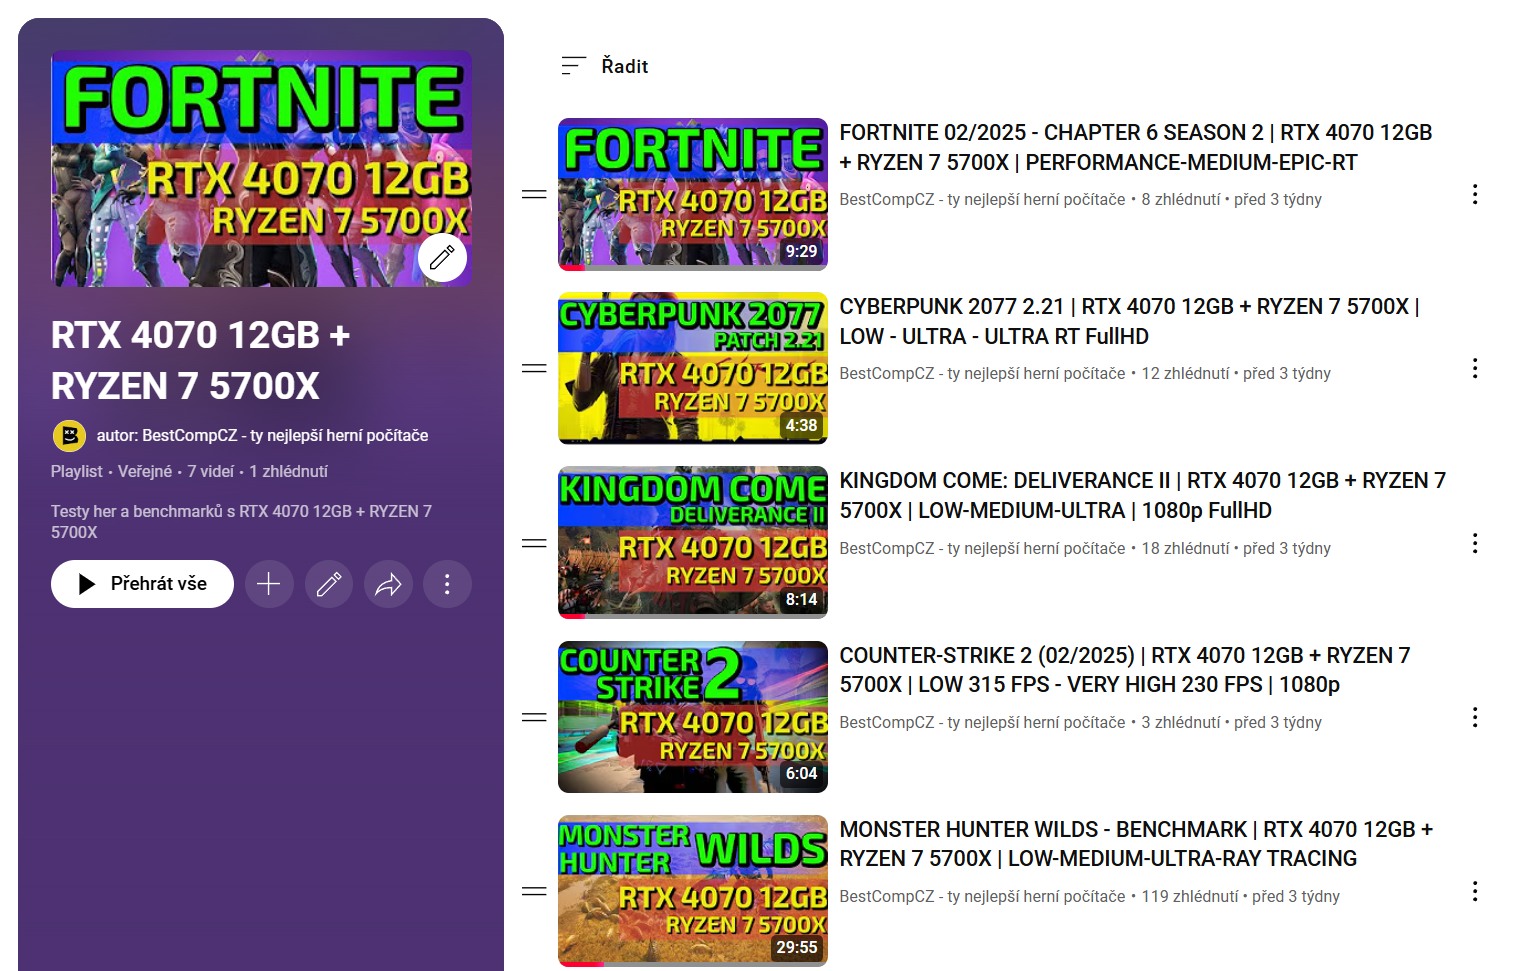Viewport: 1521px width, 971px height.
Task: Click the 29:55 duration badge
Action: 797,947
